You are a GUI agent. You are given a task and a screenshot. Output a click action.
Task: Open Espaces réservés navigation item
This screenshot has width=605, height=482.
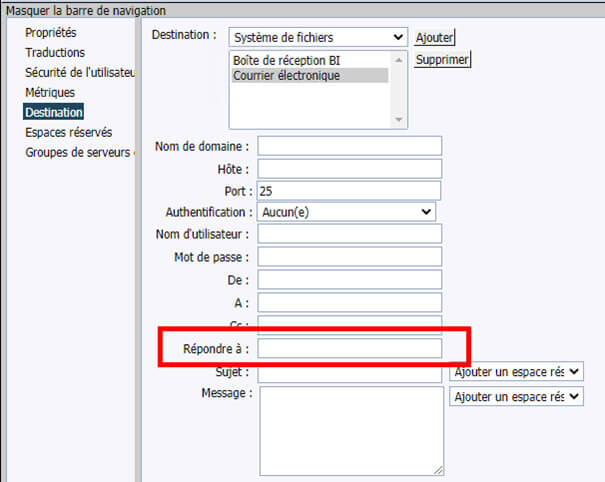(x=68, y=132)
